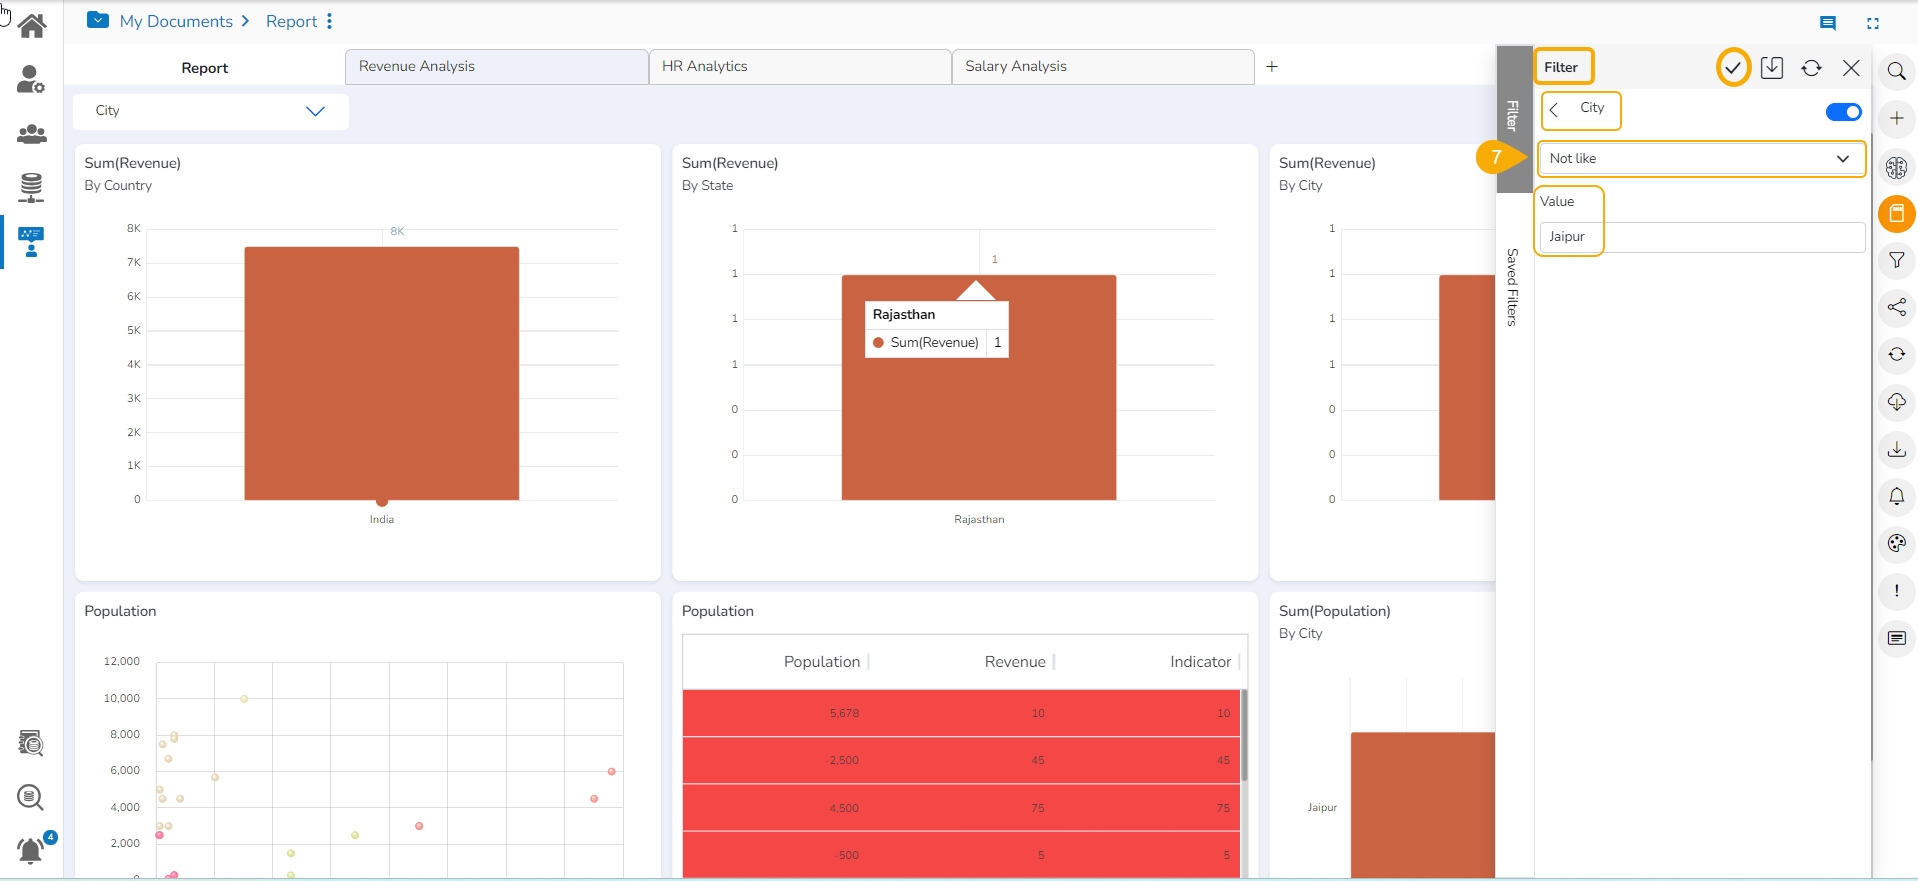Open notifications bell with badge
The width and height of the screenshot is (1918, 881).
coord(32,850)
